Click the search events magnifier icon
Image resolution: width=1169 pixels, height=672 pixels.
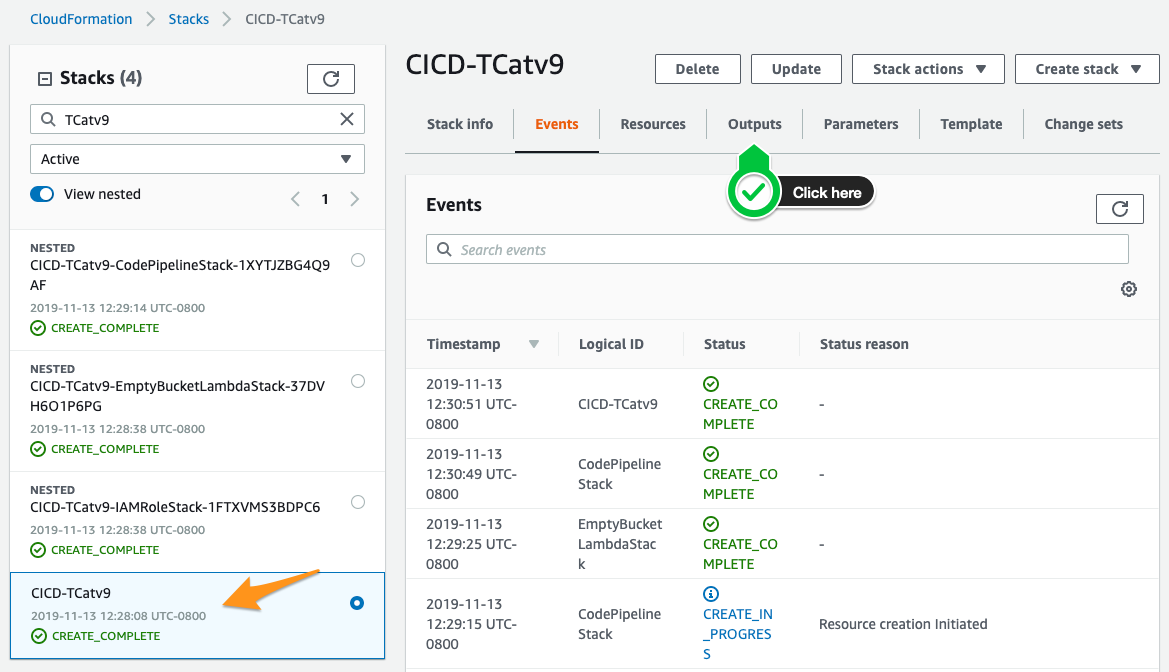click(444, 249)
